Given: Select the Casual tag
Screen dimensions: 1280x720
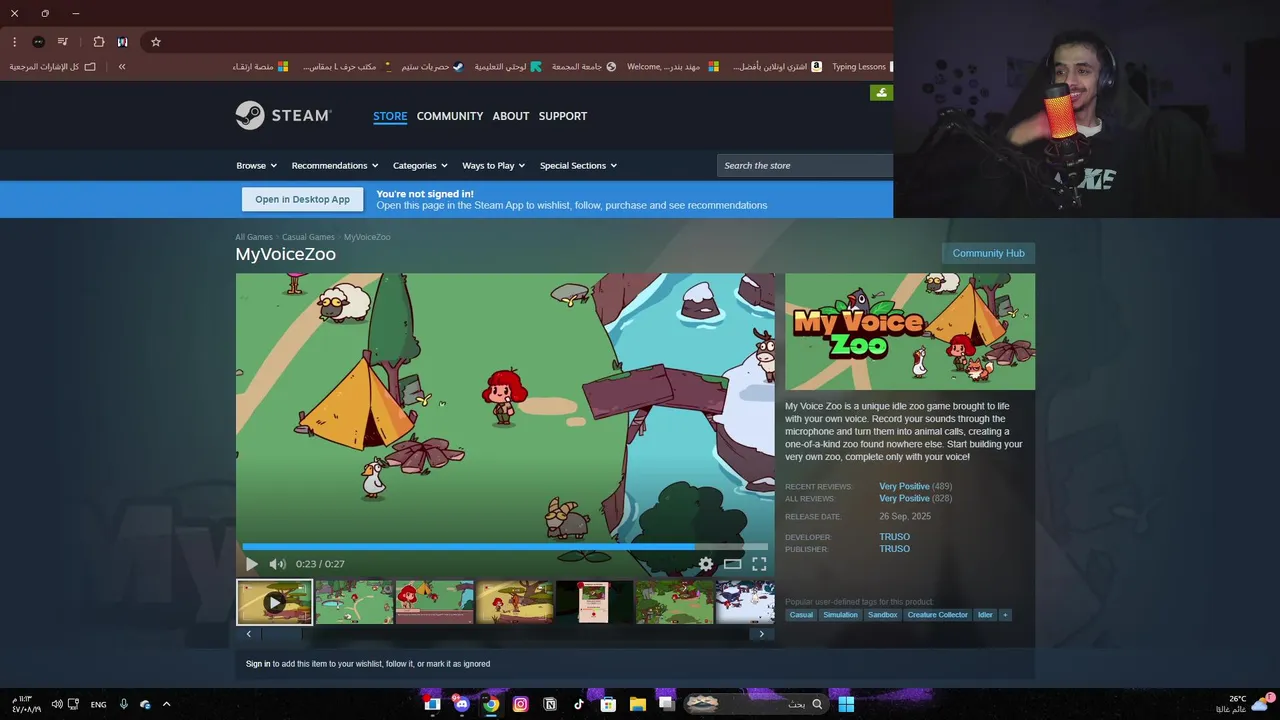Looking at the screenshot, I should [x=801, y=615].
